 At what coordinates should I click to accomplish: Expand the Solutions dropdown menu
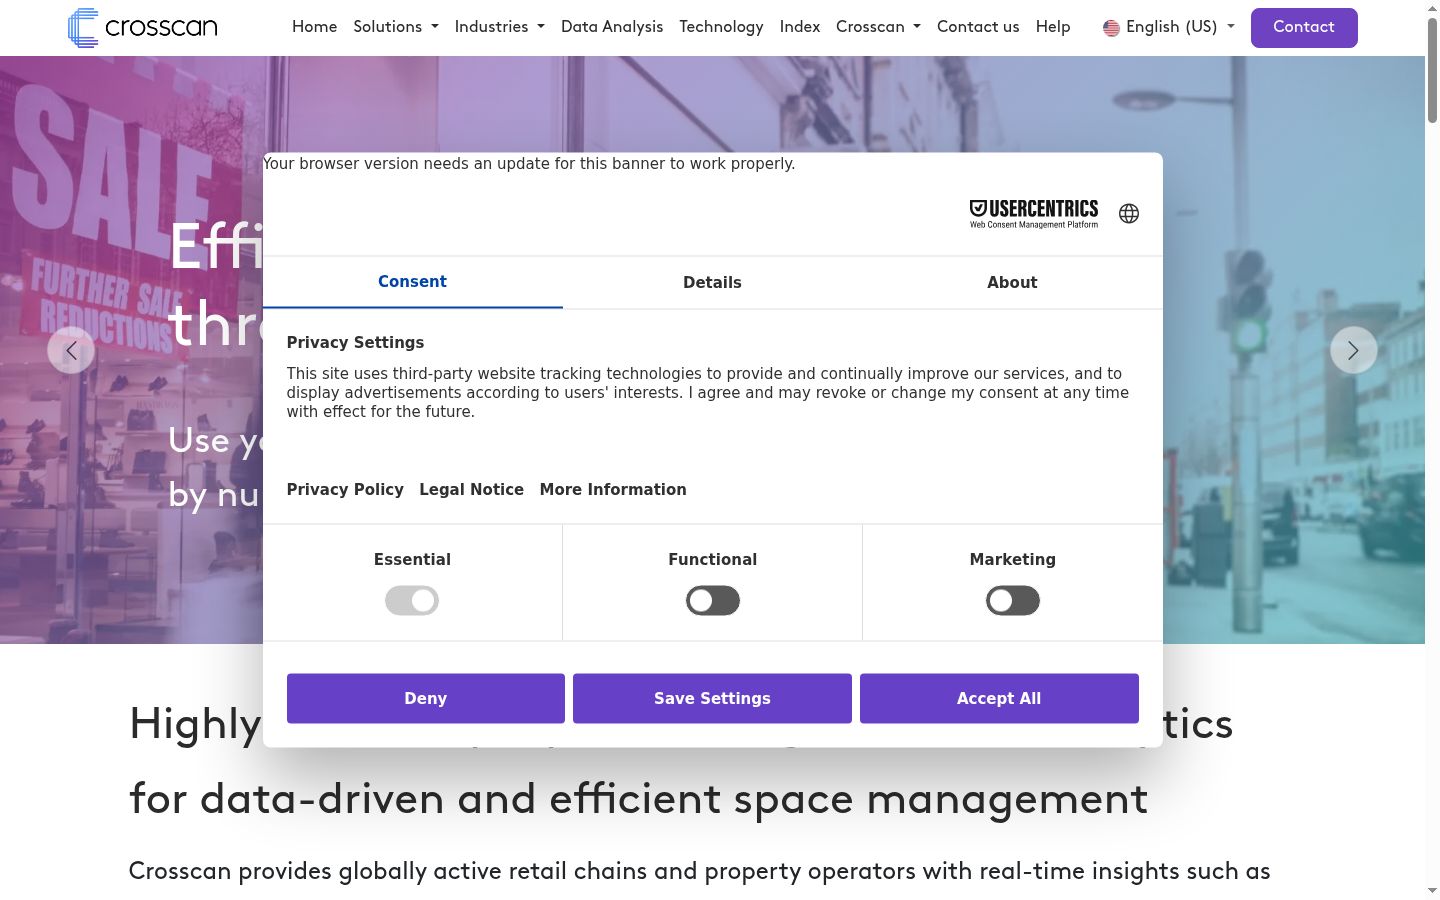396,27
